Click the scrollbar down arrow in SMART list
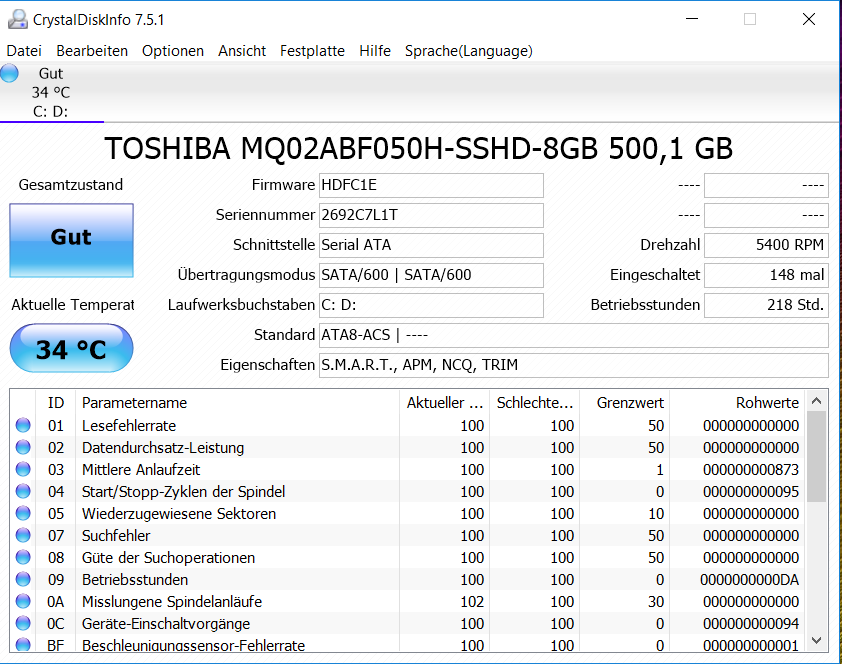The width and height of the screenshot is (842, 664). coord(816,640)
